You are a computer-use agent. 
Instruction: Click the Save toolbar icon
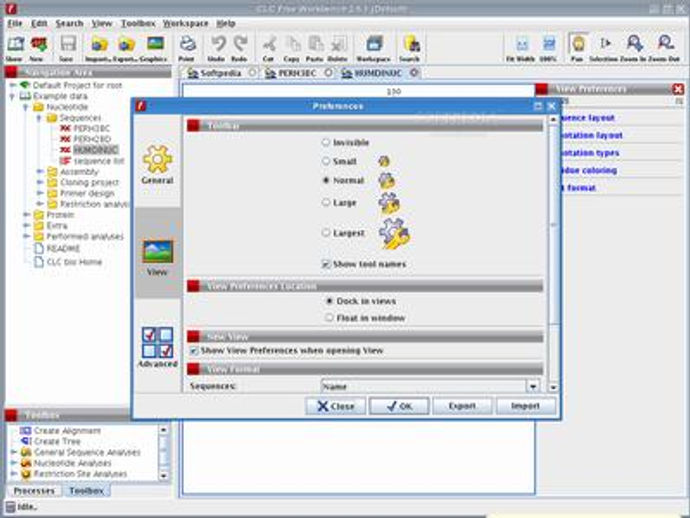(x=67, y=48)
